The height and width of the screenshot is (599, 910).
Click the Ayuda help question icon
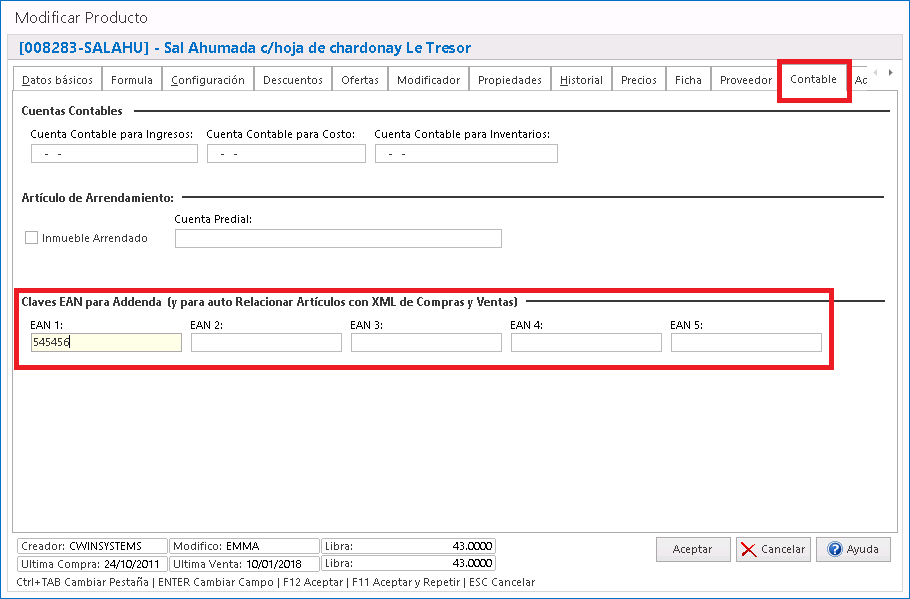(833, 549)
